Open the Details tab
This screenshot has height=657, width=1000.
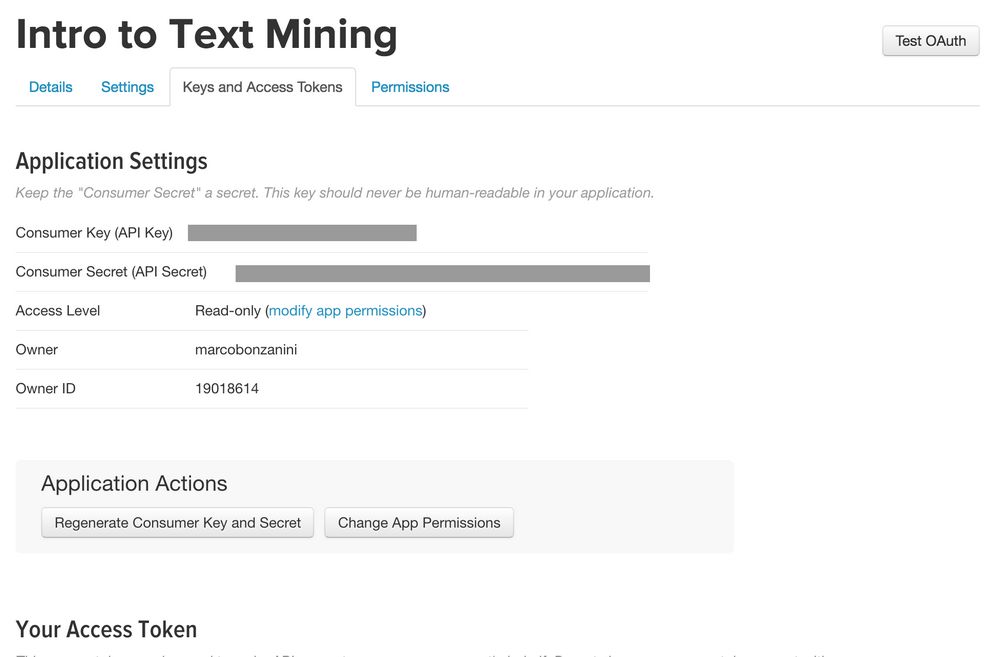pyautogui.click(x=51, y=87)
